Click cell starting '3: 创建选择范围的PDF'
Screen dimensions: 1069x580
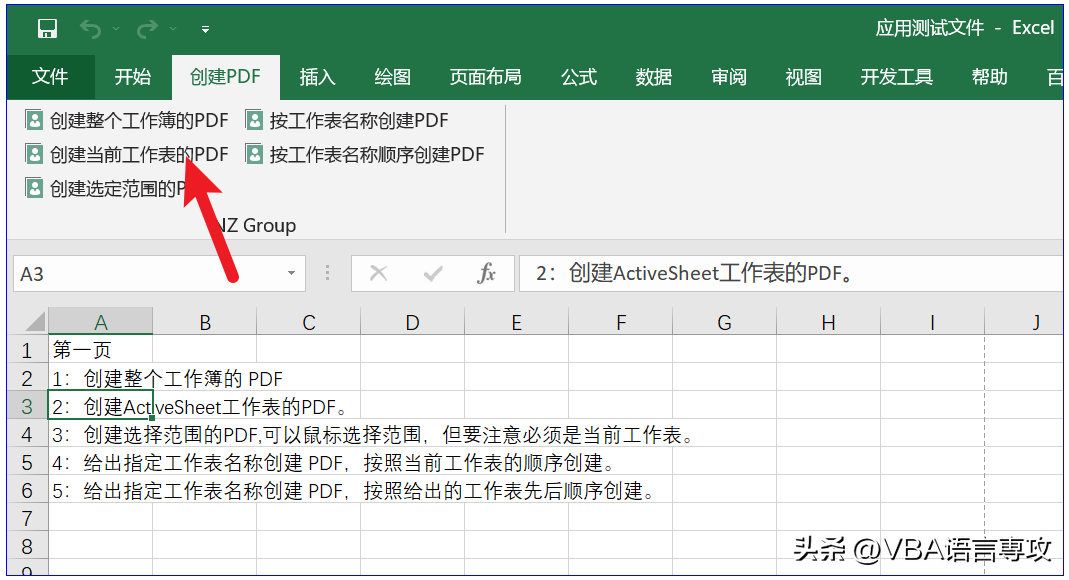pos(101,434)
